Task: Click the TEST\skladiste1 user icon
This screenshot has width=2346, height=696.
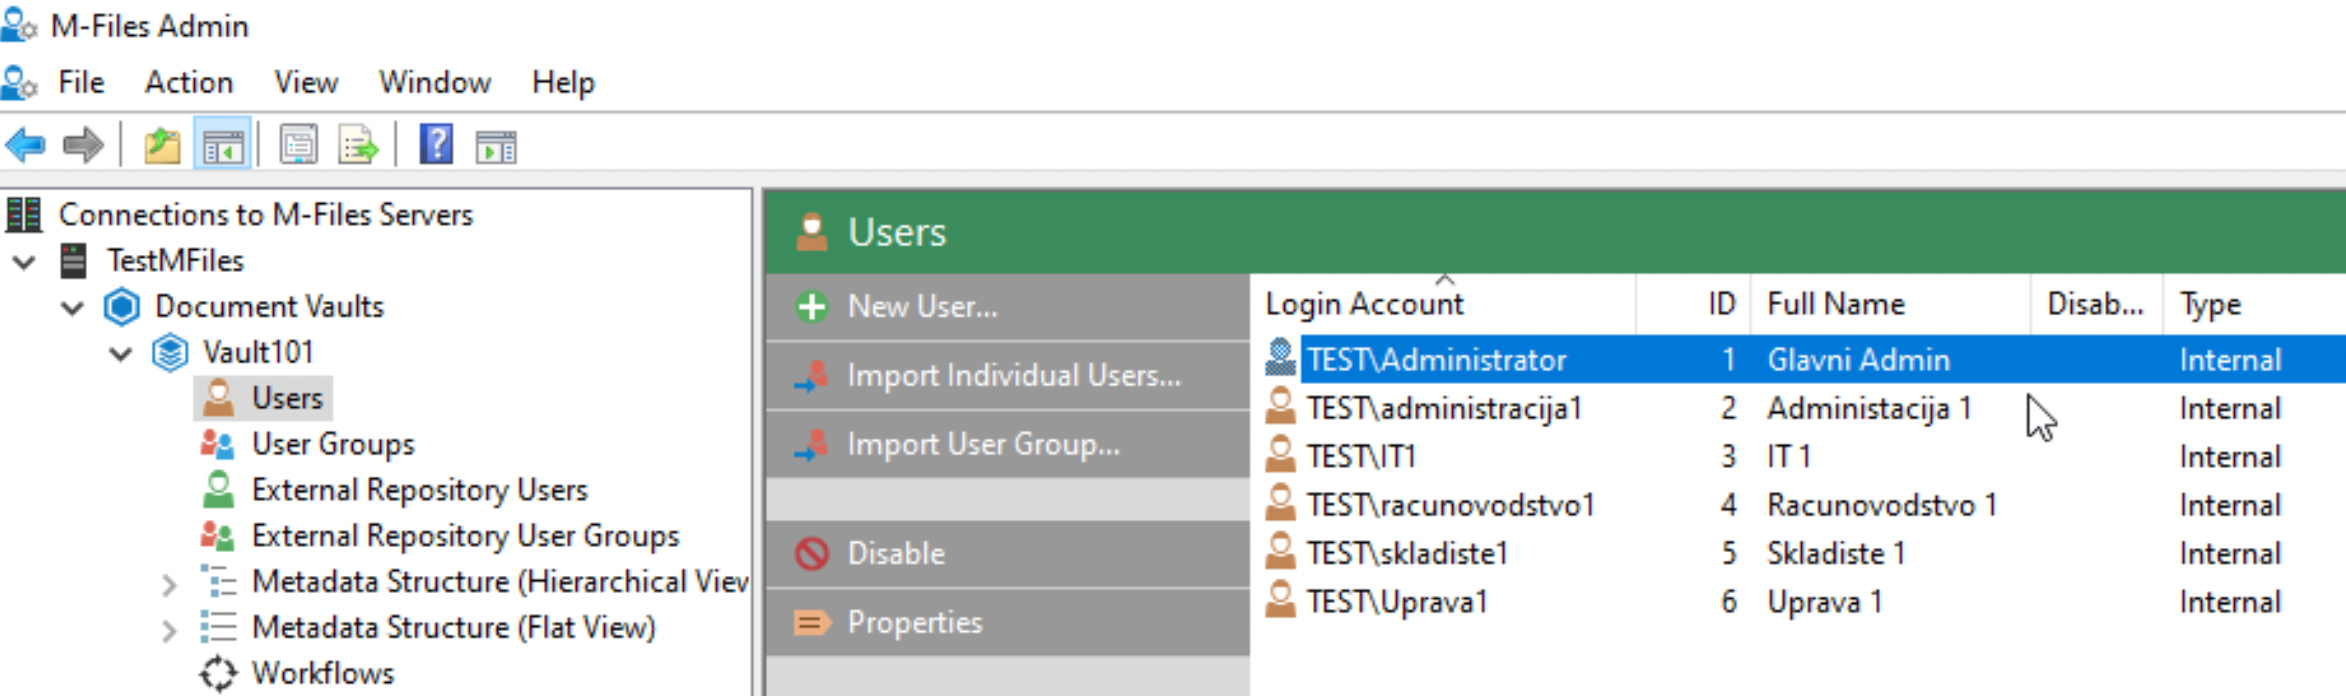Action: tap(1280, 552)
